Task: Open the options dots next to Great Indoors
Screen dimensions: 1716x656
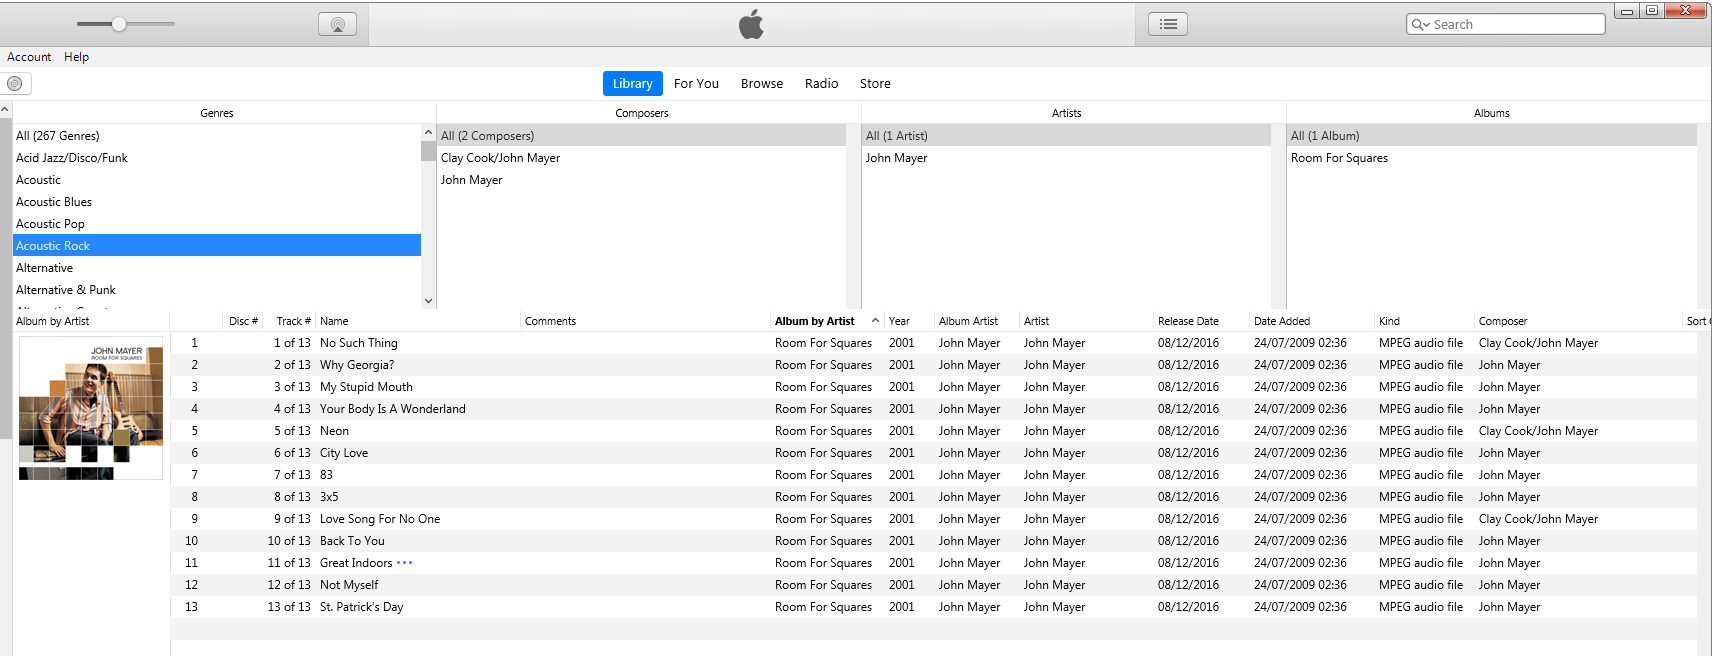Action: (404, 563)
